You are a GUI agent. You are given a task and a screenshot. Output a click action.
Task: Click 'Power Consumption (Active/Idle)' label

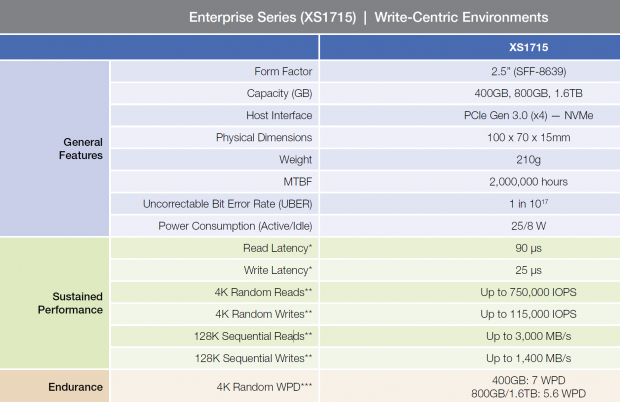pos(235,226)
